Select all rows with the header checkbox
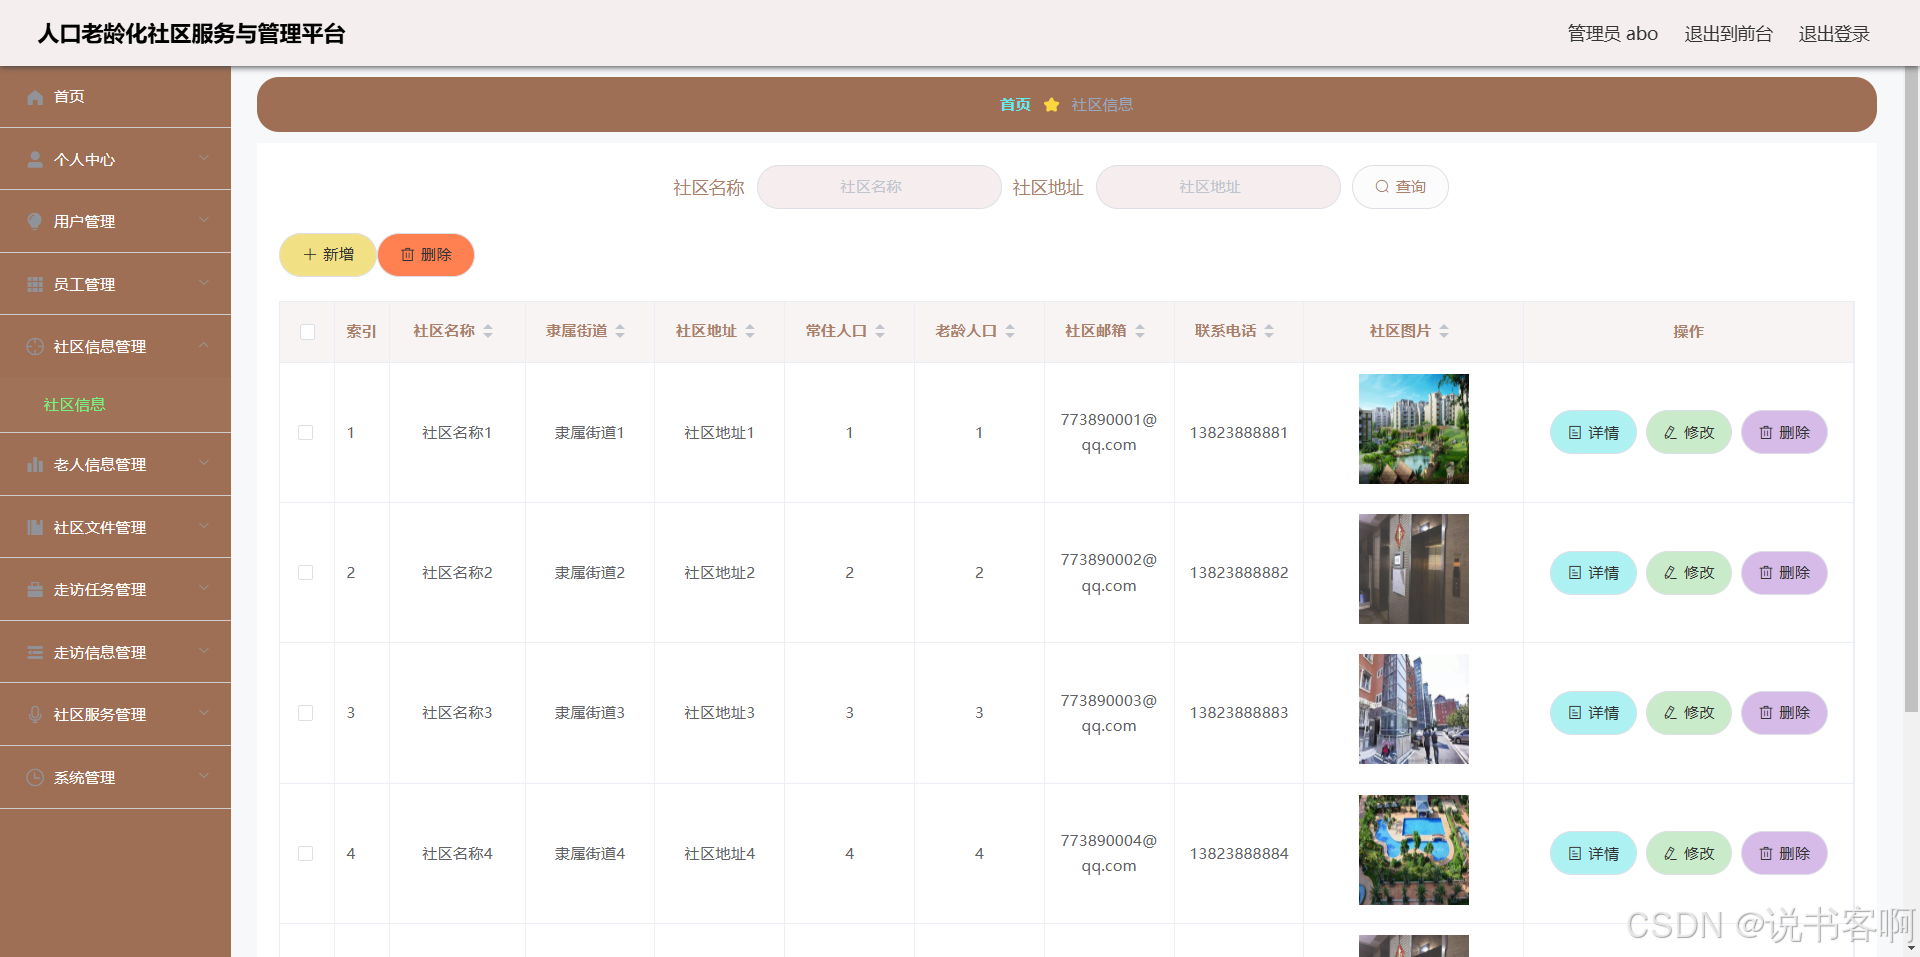This screenshot has width=1920, height=957. point(307,332)
